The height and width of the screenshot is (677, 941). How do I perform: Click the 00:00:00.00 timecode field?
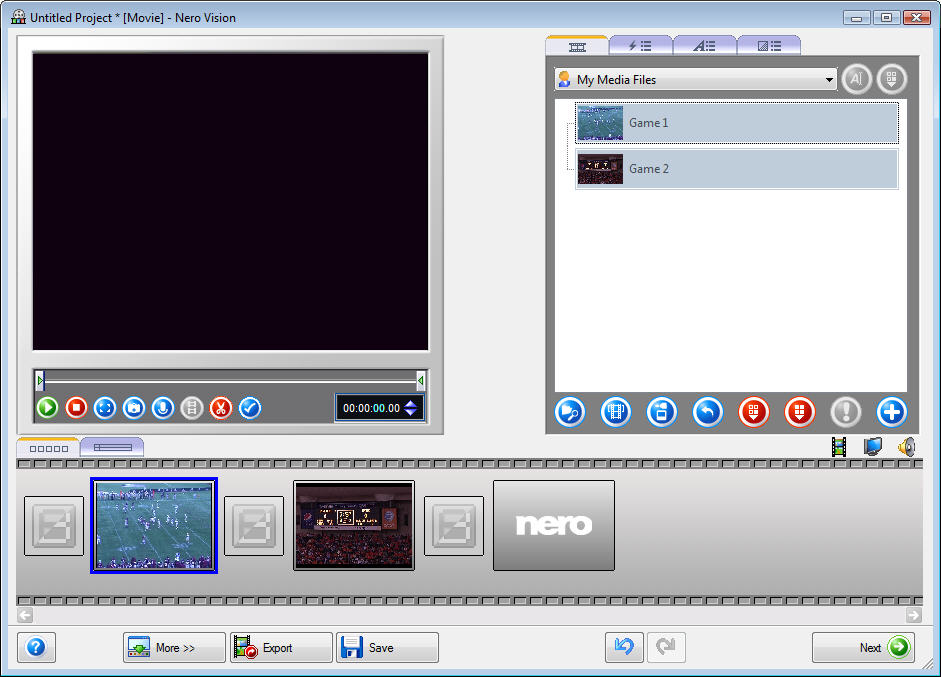(371, 408)
